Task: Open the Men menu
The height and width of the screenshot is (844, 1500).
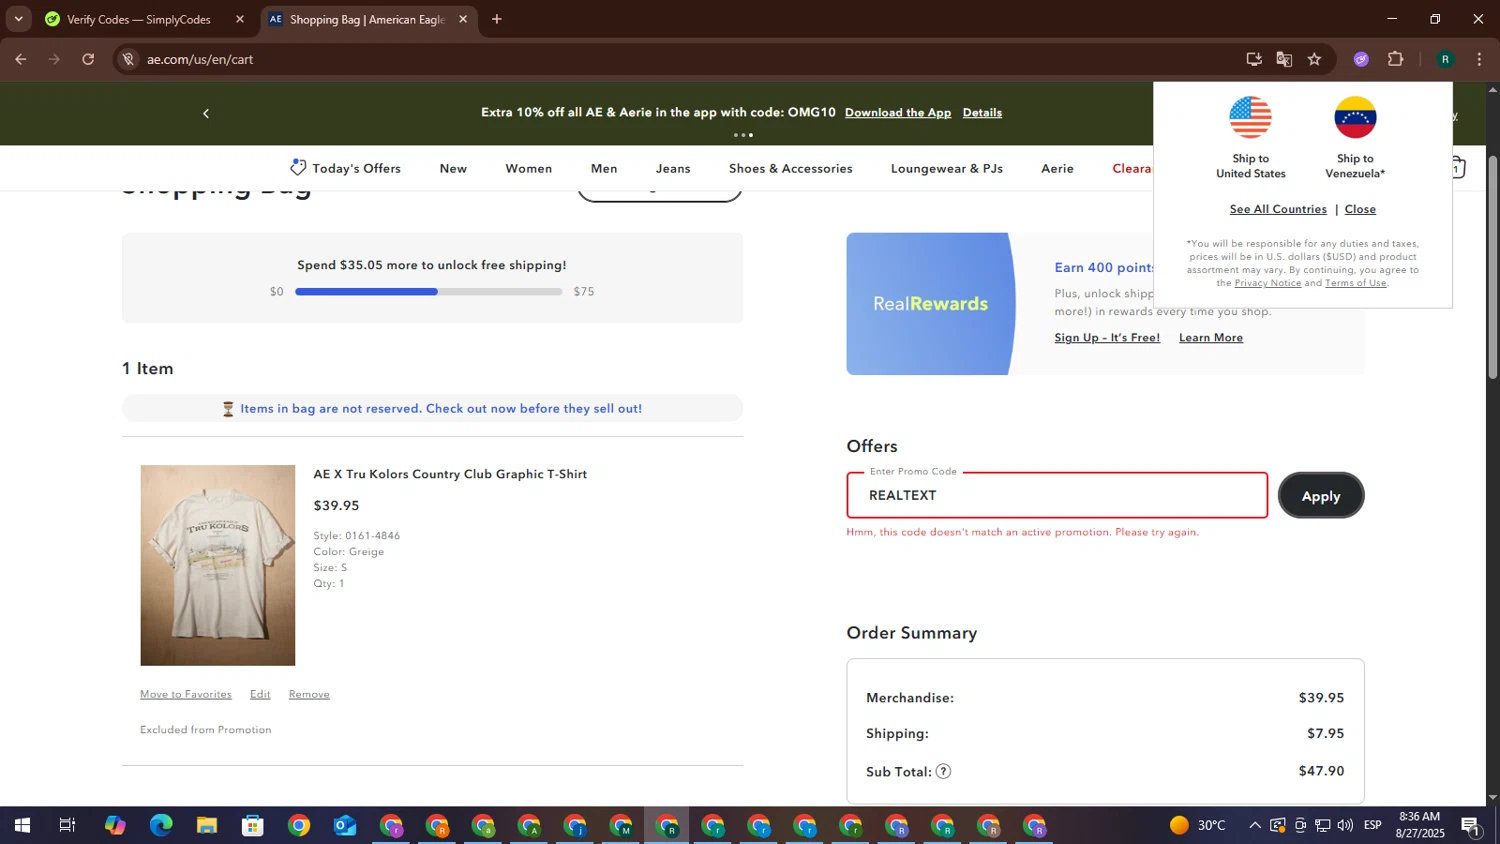Action: tap(604, 168)
